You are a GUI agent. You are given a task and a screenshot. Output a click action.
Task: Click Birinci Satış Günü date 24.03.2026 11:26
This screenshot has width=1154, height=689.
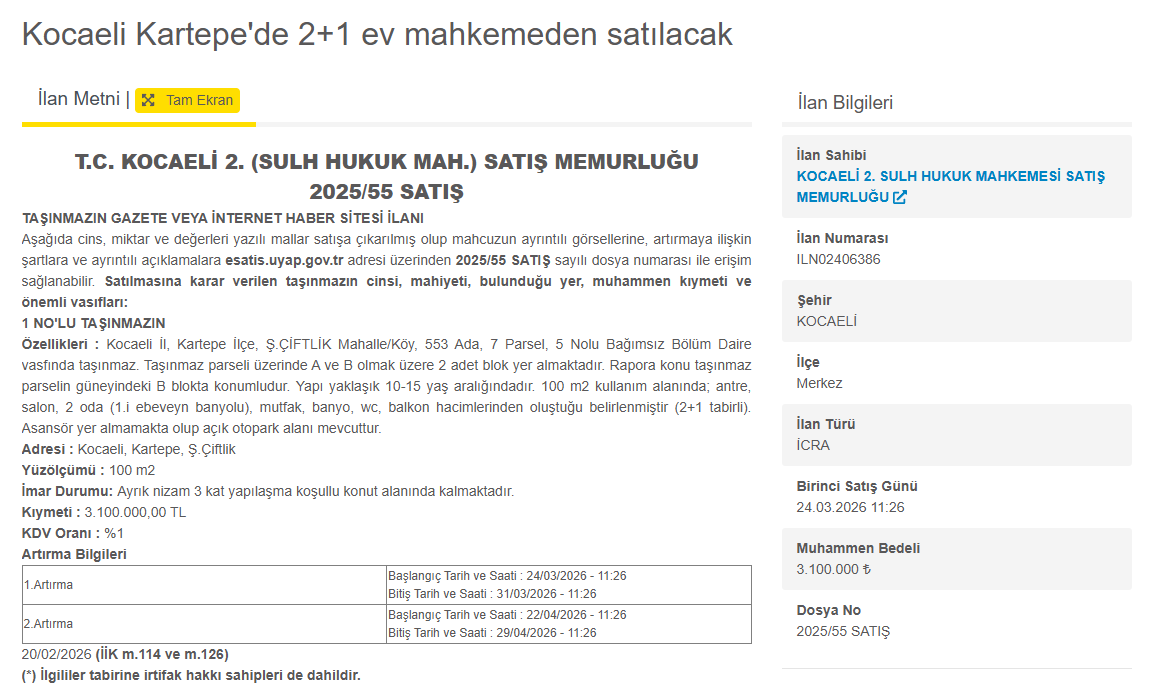[850, 507]
